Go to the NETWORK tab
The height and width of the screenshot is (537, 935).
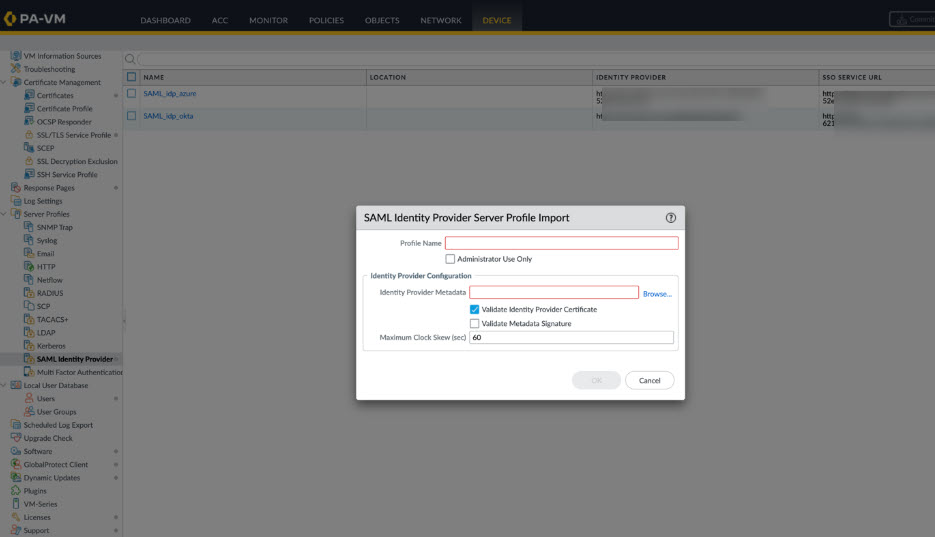[x=441, y=20]
